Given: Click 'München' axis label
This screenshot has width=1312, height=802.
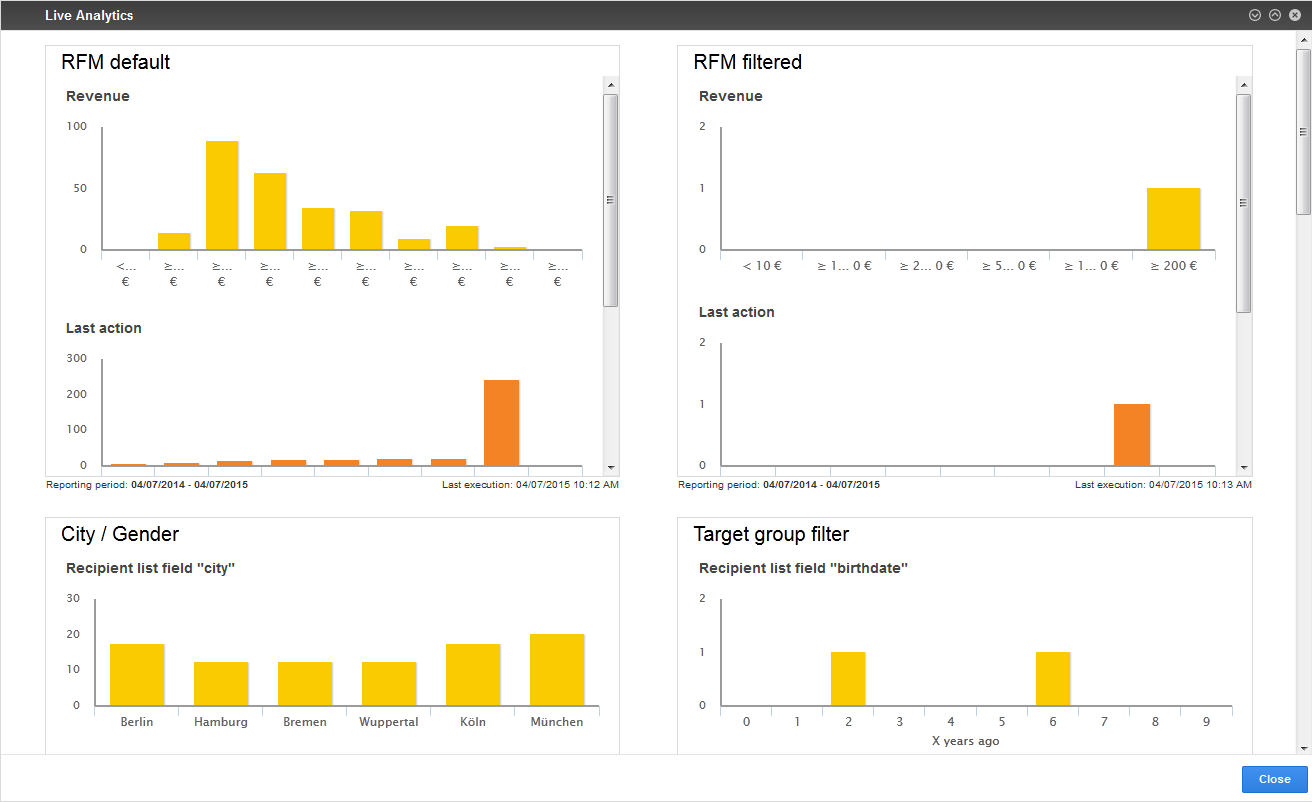Looking at the screenshot, I should click(x=557, y=722).
